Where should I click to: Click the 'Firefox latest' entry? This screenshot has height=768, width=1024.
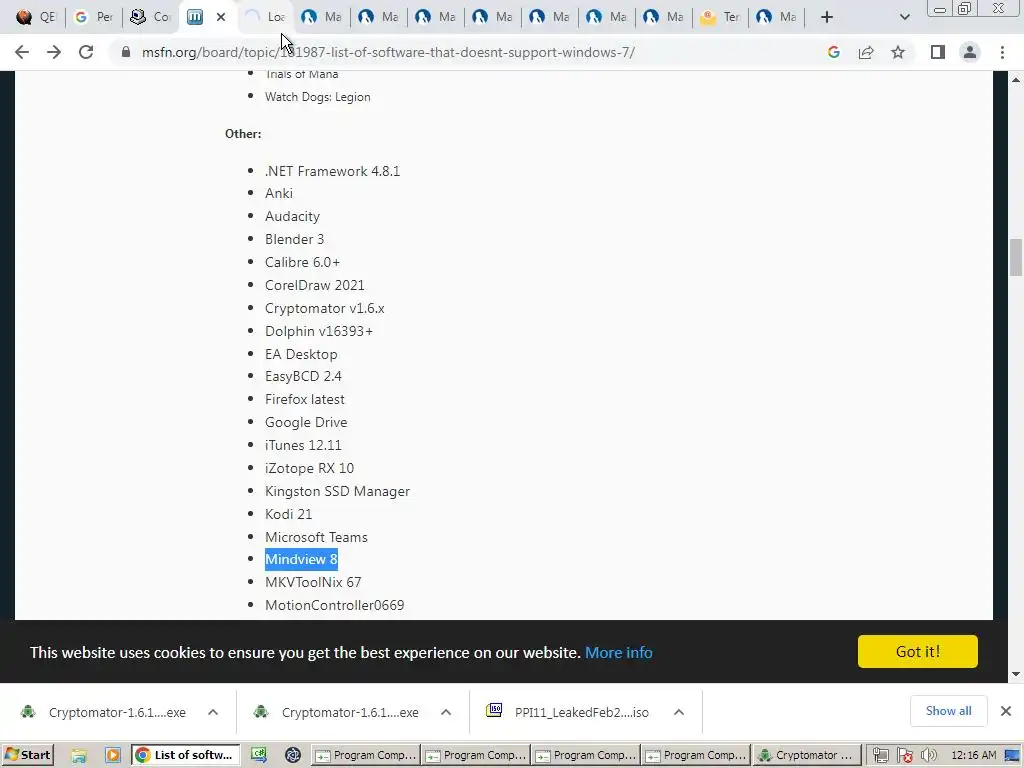(x=304, y=399)
